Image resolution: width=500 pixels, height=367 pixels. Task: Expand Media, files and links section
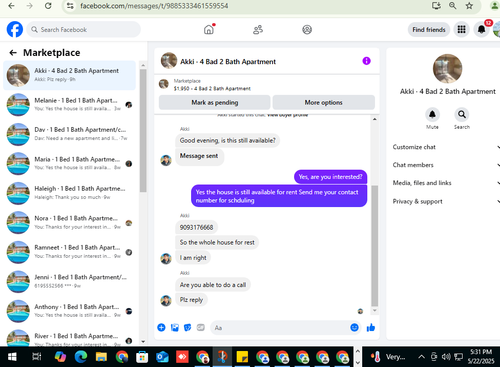pos(445,183)
